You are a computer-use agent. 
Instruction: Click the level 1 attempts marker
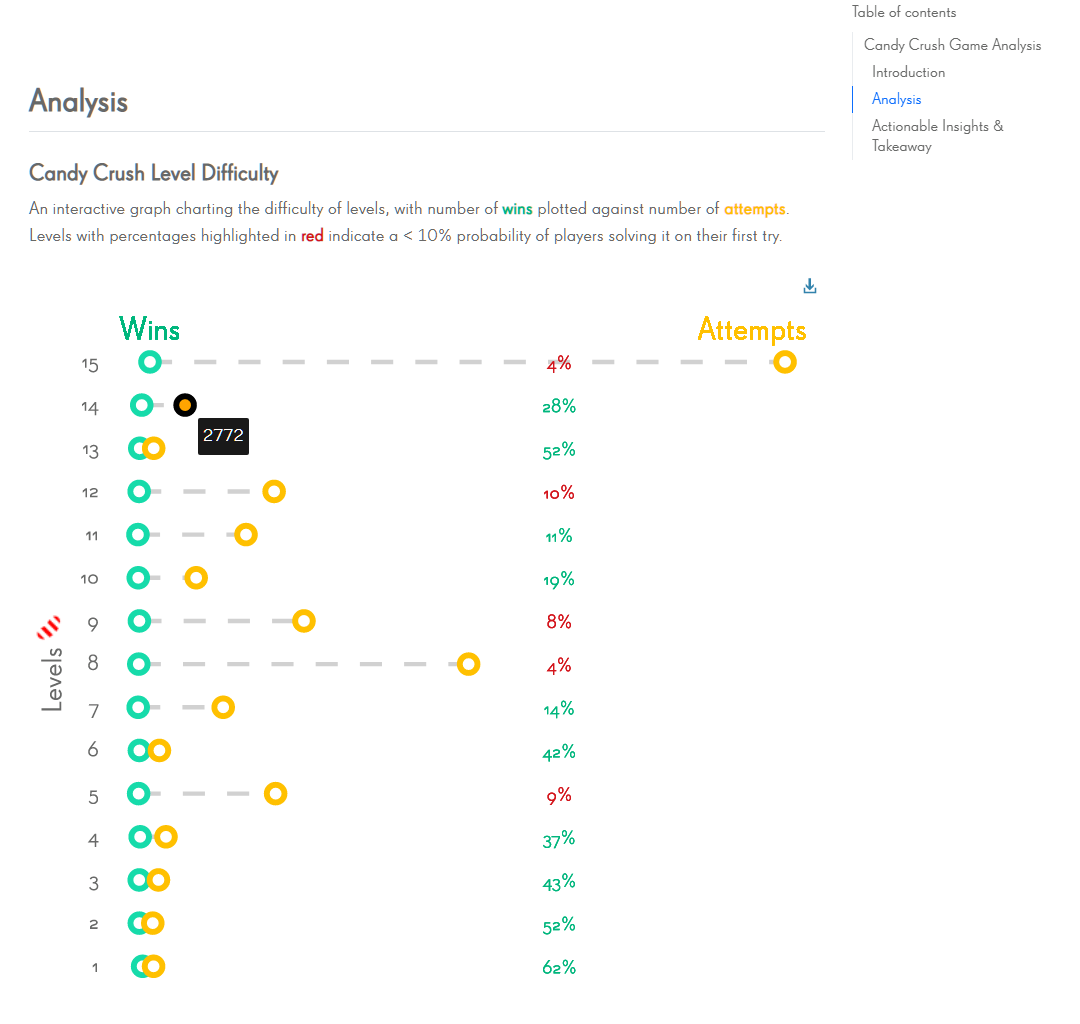point(153,966)
